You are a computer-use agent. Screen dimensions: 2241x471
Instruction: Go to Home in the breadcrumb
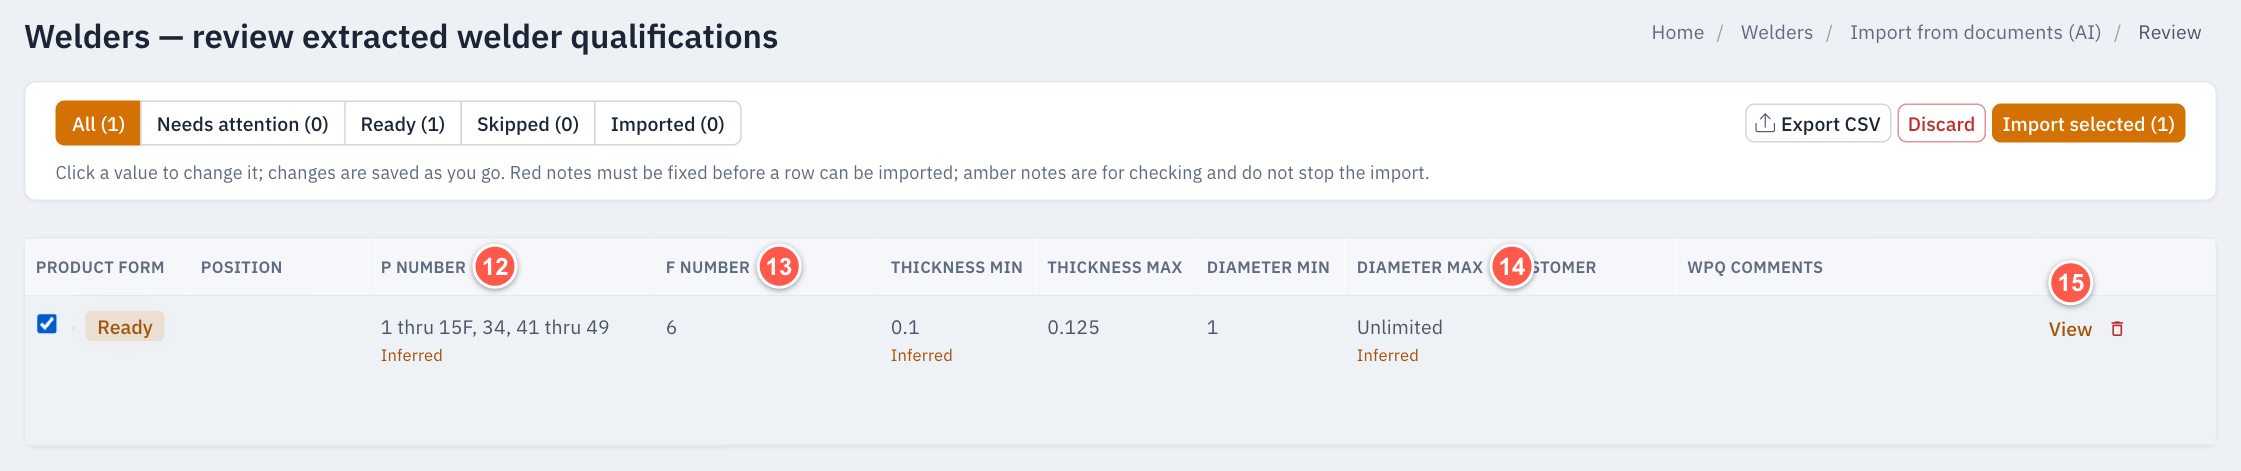(x=1678, y=33)
